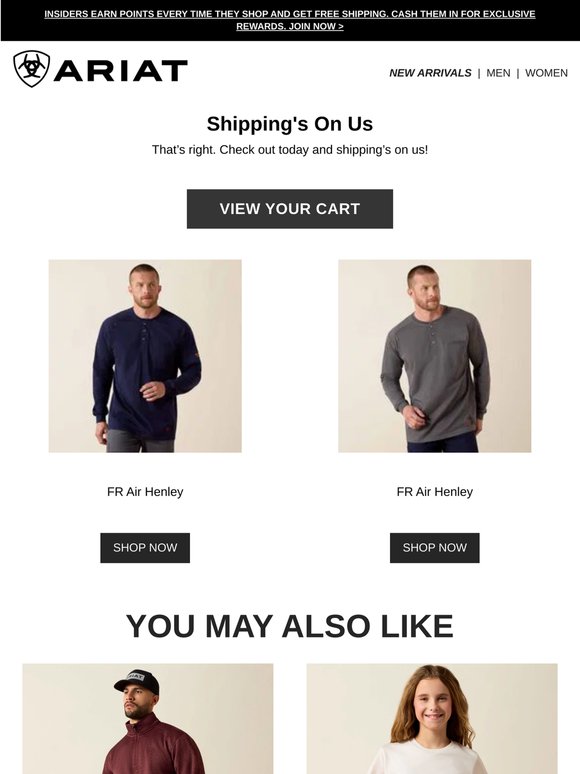Image resolution: width=580 pixels, height=774 pixels.
Task: Shop now for the navy henley
Action: tap(145, 548)
